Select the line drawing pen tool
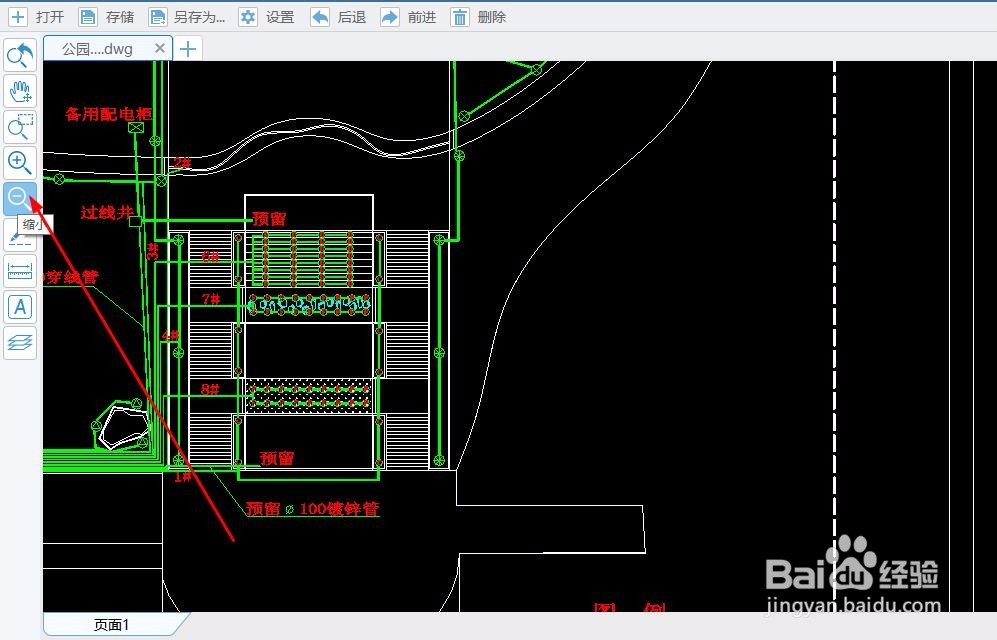Screen dimensions: 997x640 [20, 236]
